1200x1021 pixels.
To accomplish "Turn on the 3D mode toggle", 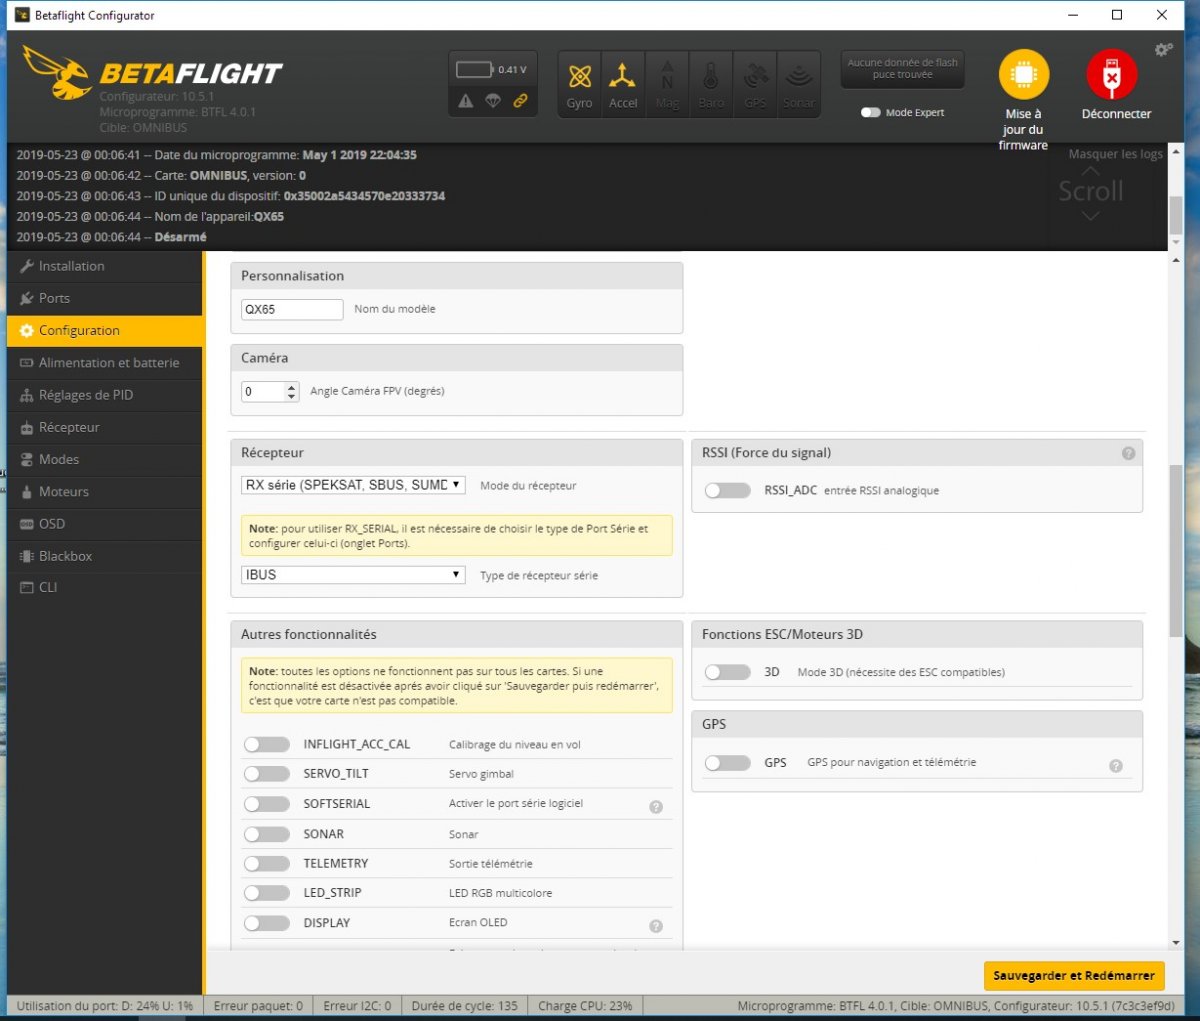I will [727, 673].
